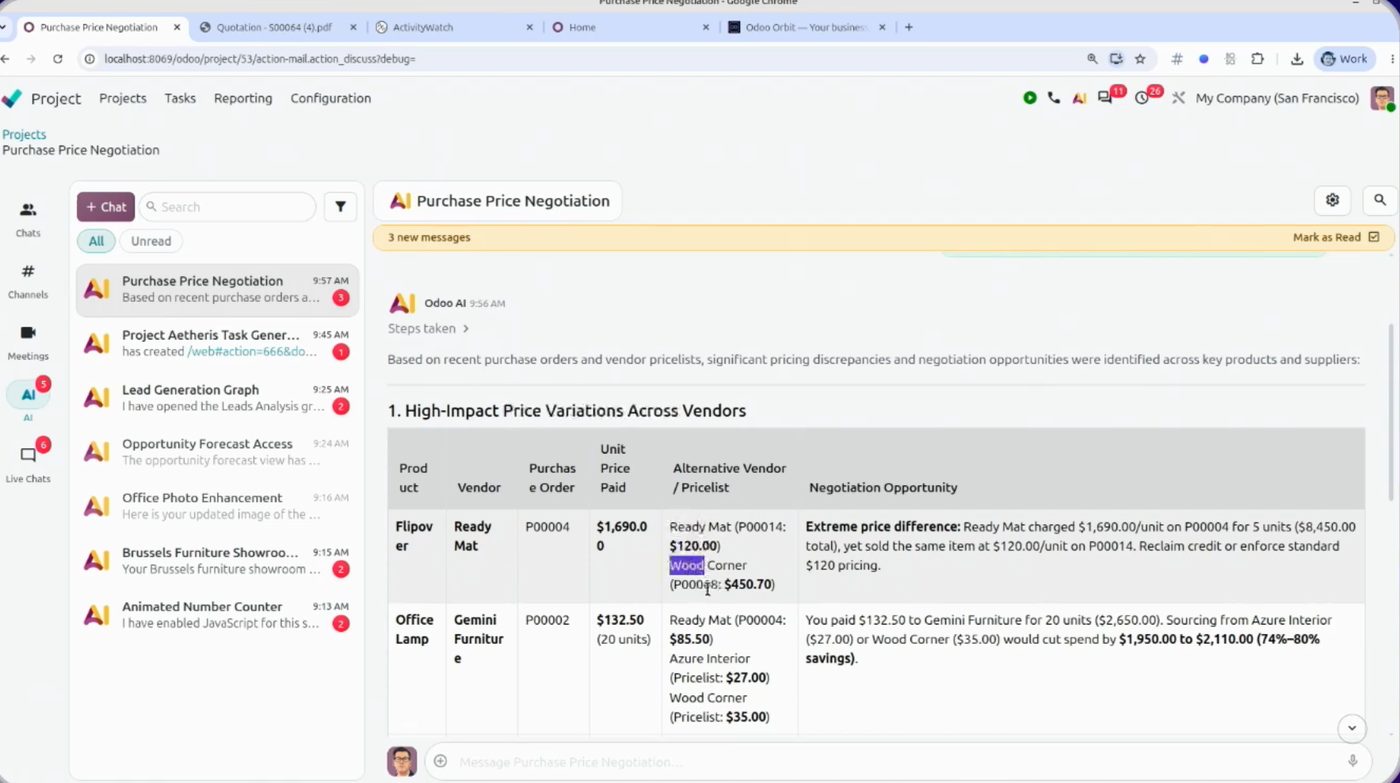
Task: Open the Project app logo icon
Action: [12, 98]
